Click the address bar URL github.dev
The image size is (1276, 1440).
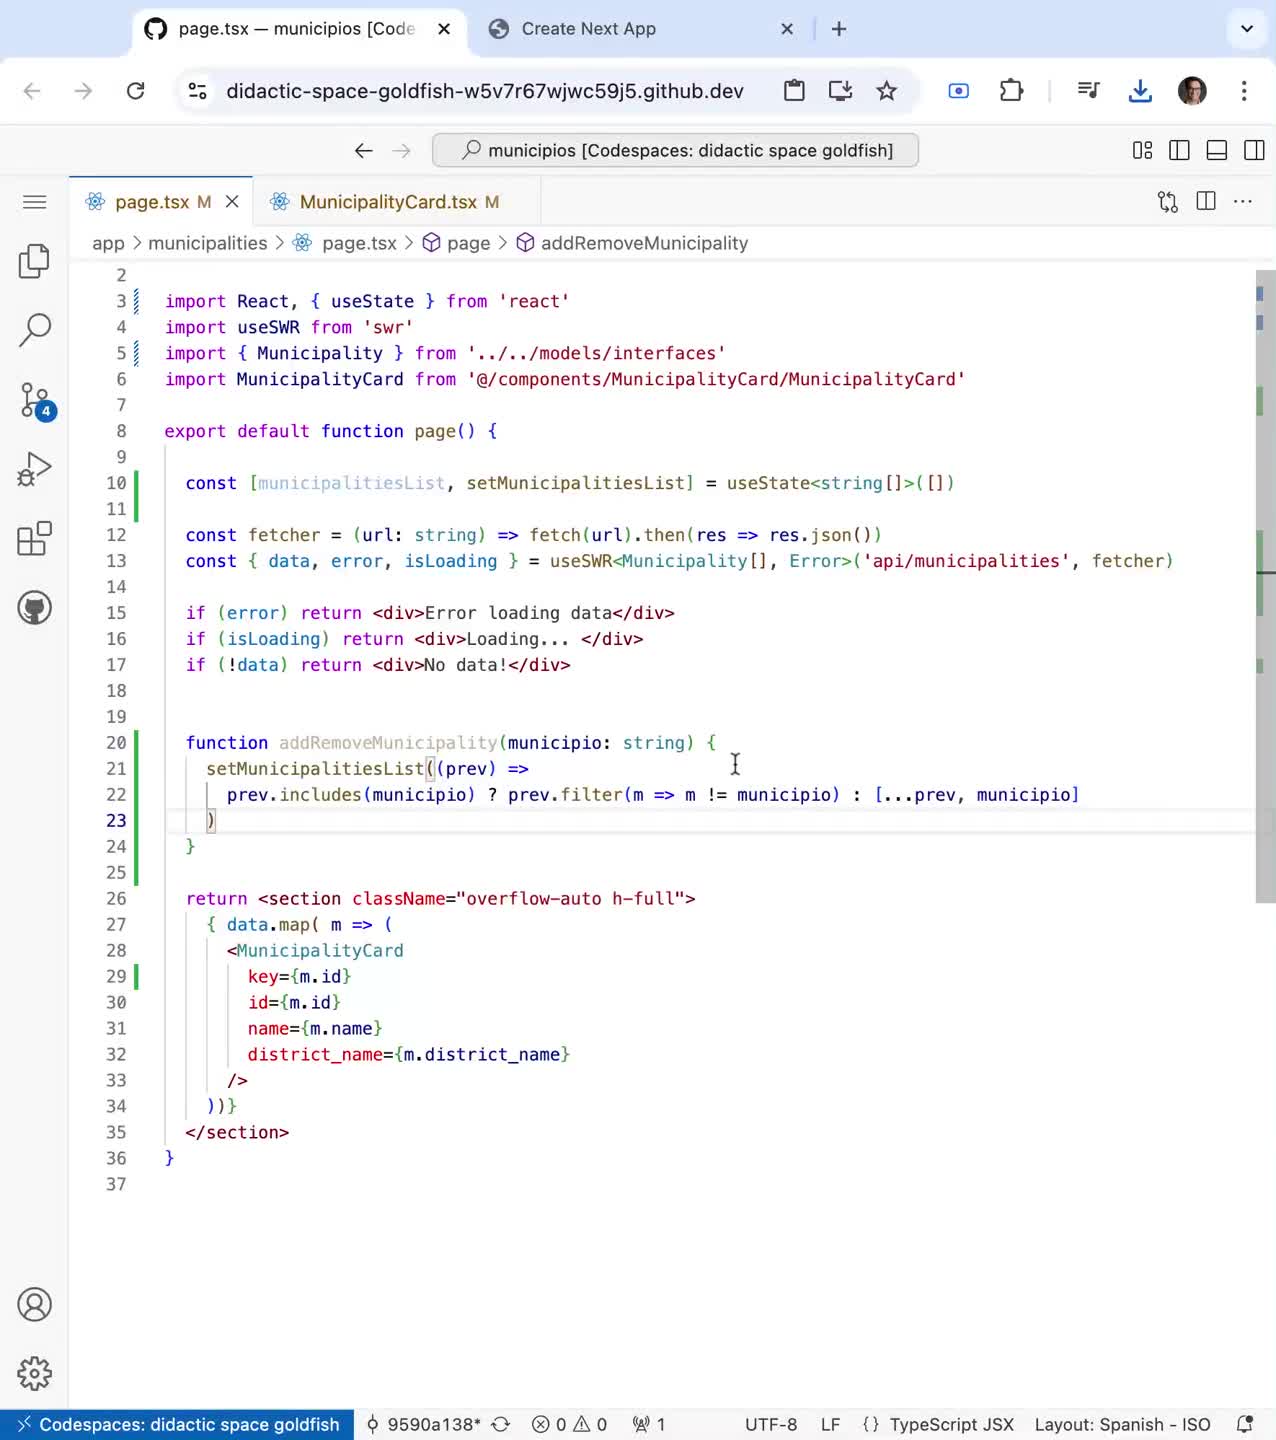coord(485,91)
